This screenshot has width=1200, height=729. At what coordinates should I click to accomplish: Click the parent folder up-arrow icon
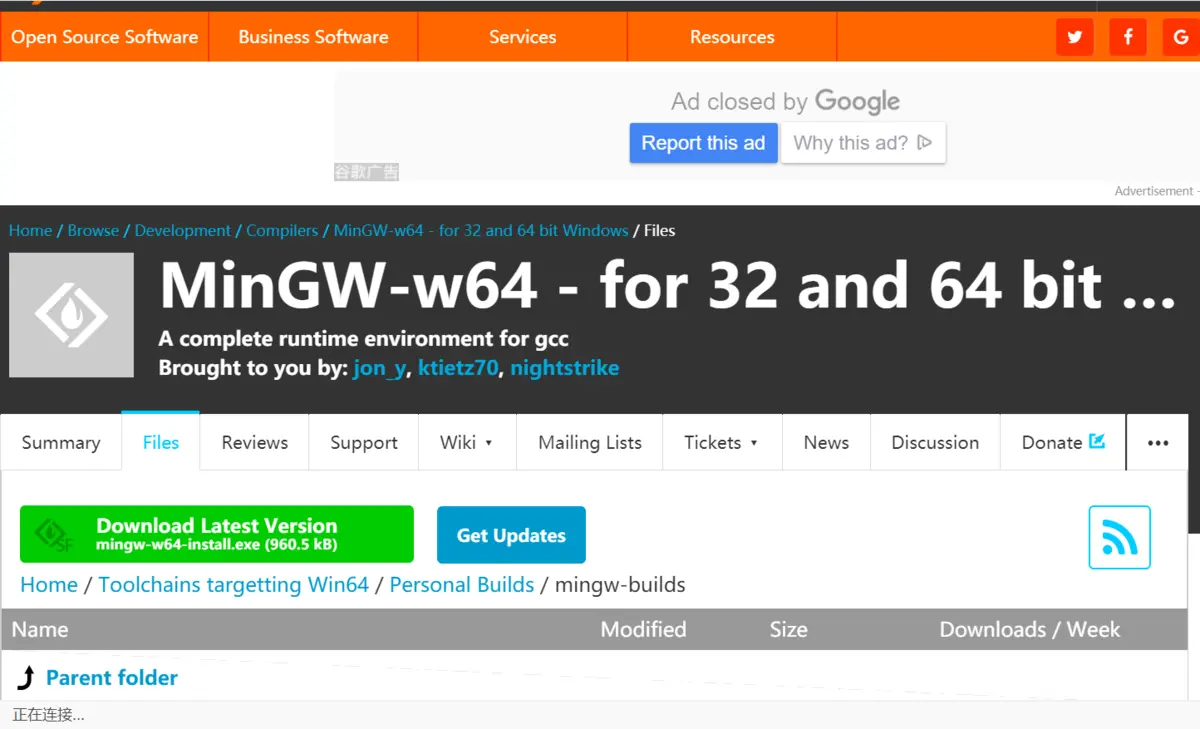coord(27,678)
